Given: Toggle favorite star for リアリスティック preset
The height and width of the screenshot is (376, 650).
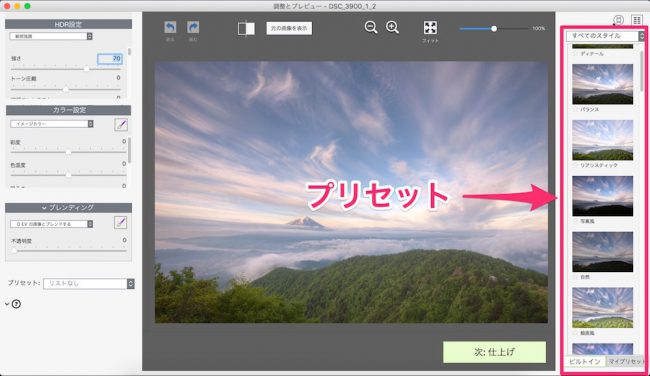Looking at the screenshot, I should [x=575, y=165].
